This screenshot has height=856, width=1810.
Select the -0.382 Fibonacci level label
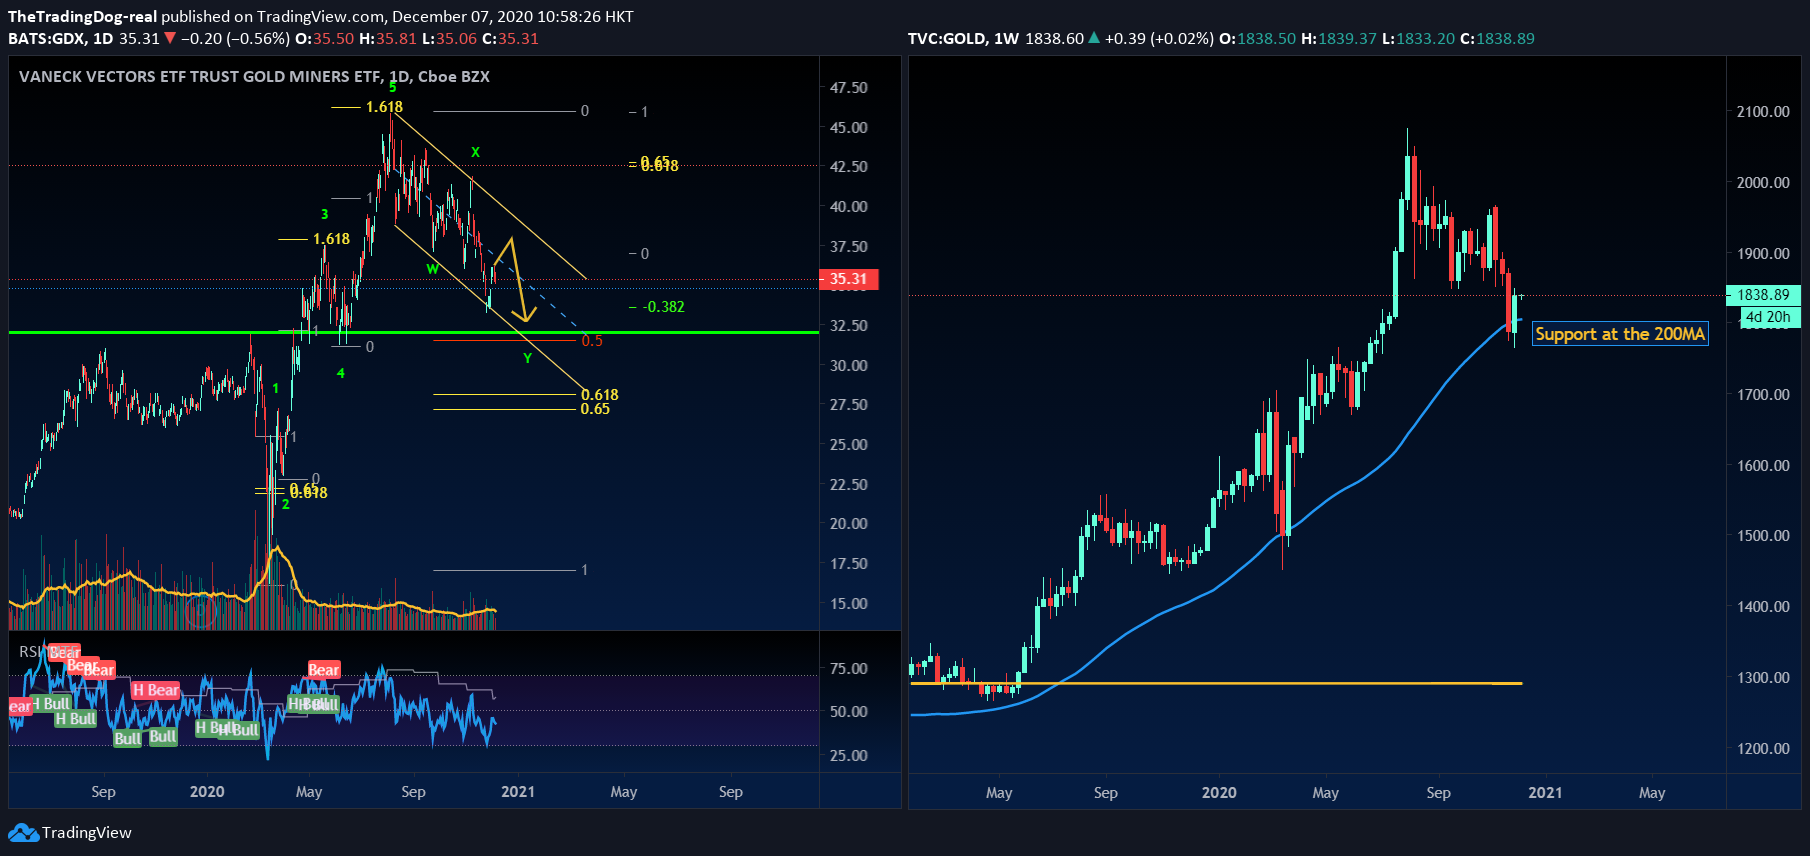664,306
